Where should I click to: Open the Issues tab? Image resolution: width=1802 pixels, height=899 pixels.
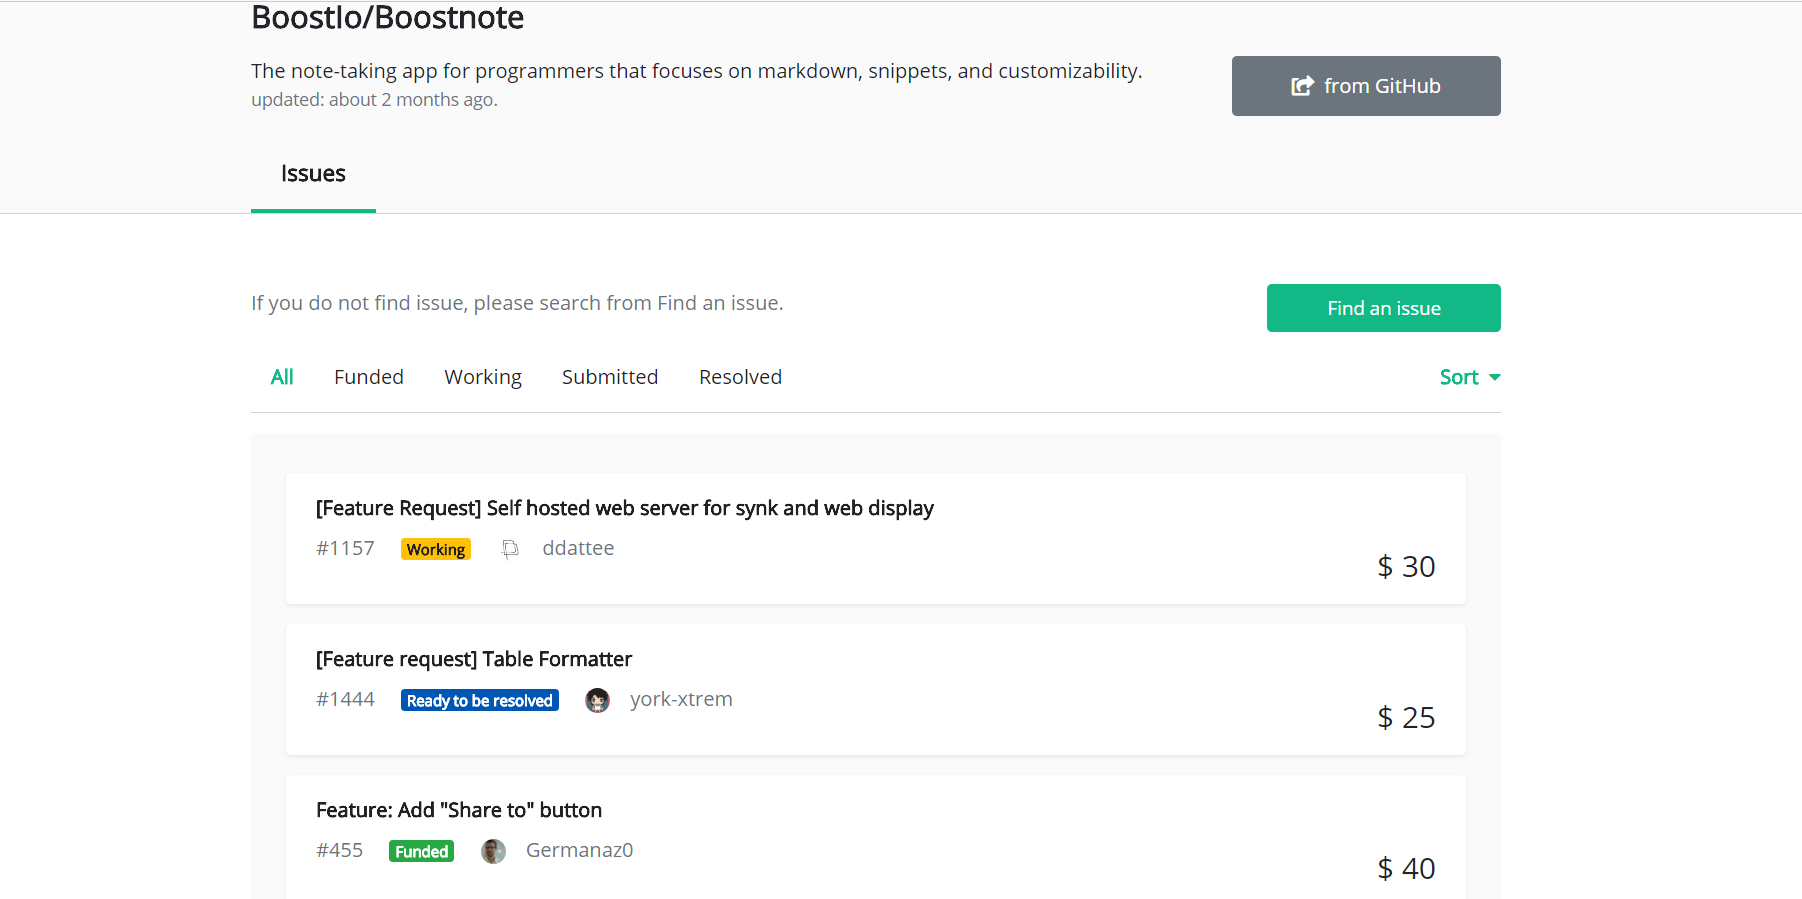pos(313,174)
